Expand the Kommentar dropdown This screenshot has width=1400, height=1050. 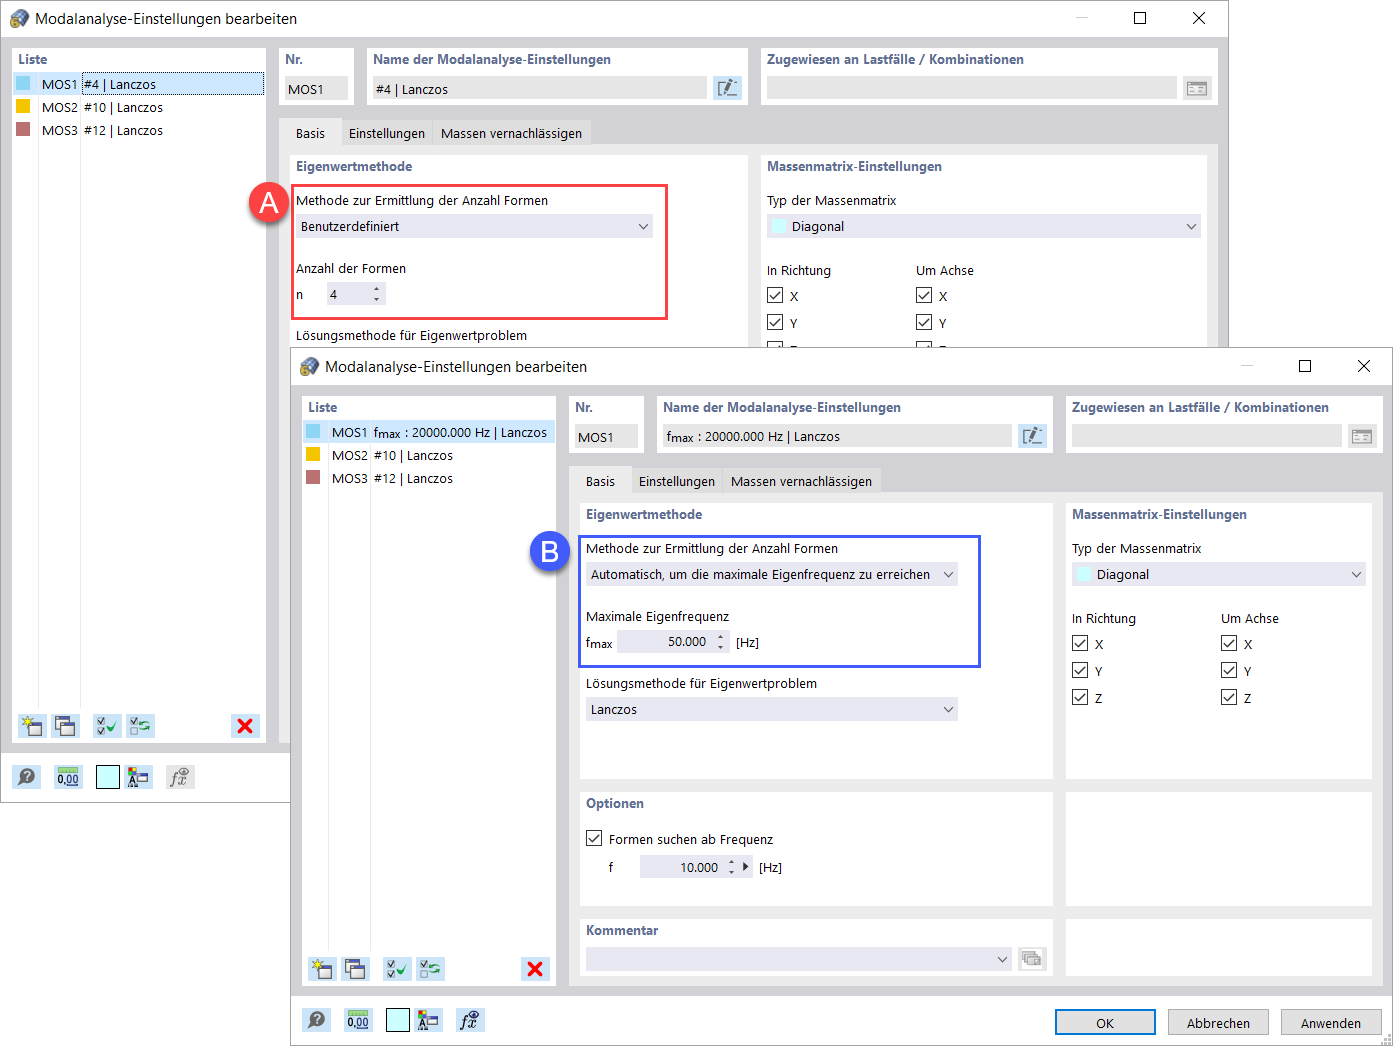click(x=1003, y=959)
